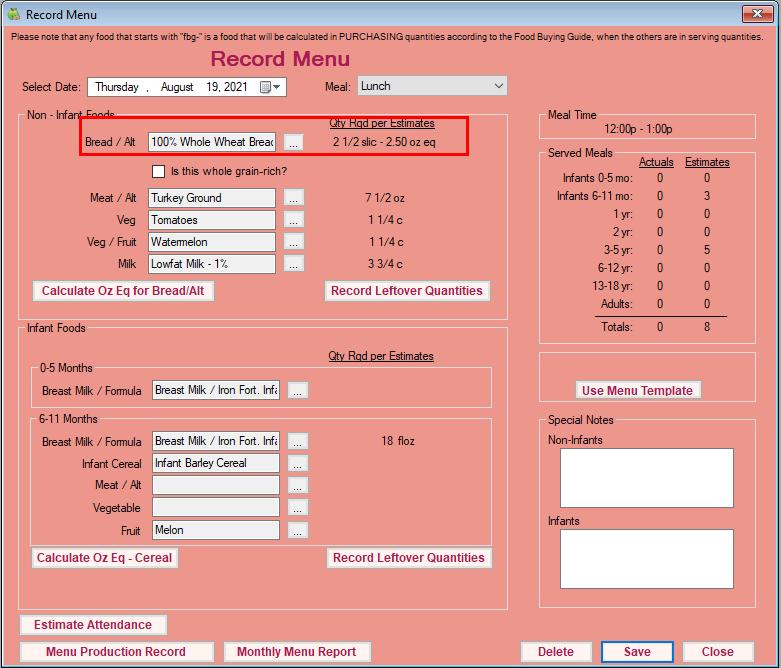Click the Melon fruit field
This screenshot has width=781, height=668.
(x=216, y=530)
